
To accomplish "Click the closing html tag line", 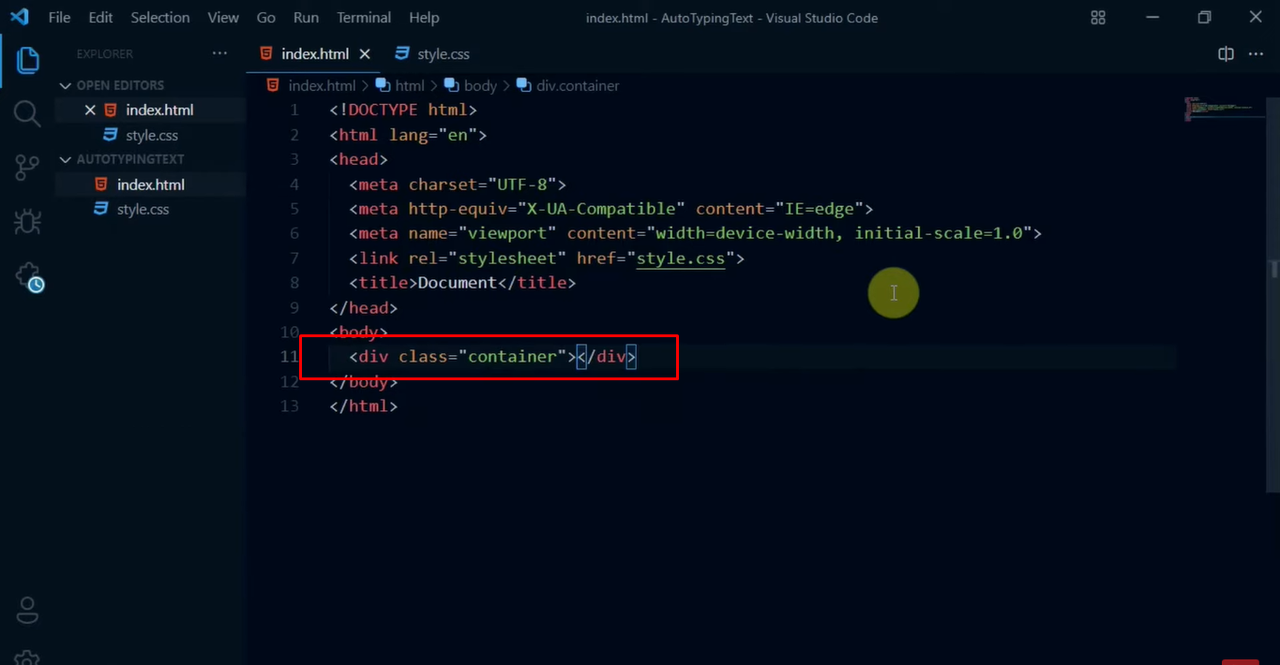I will click(364, 406).
